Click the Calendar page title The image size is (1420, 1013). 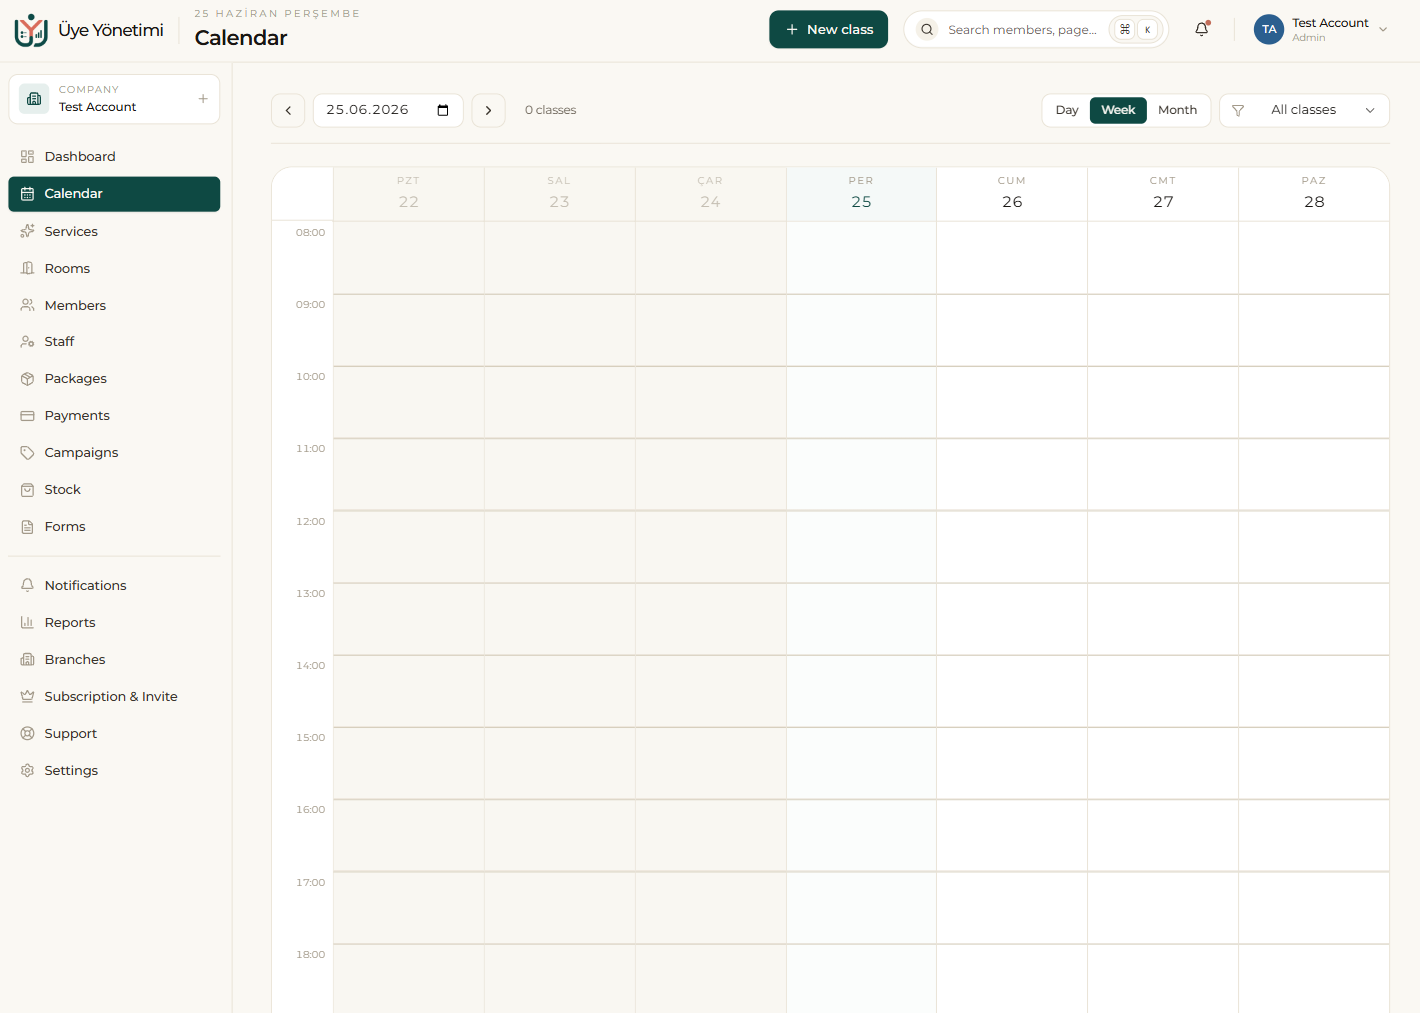(241, 38)
